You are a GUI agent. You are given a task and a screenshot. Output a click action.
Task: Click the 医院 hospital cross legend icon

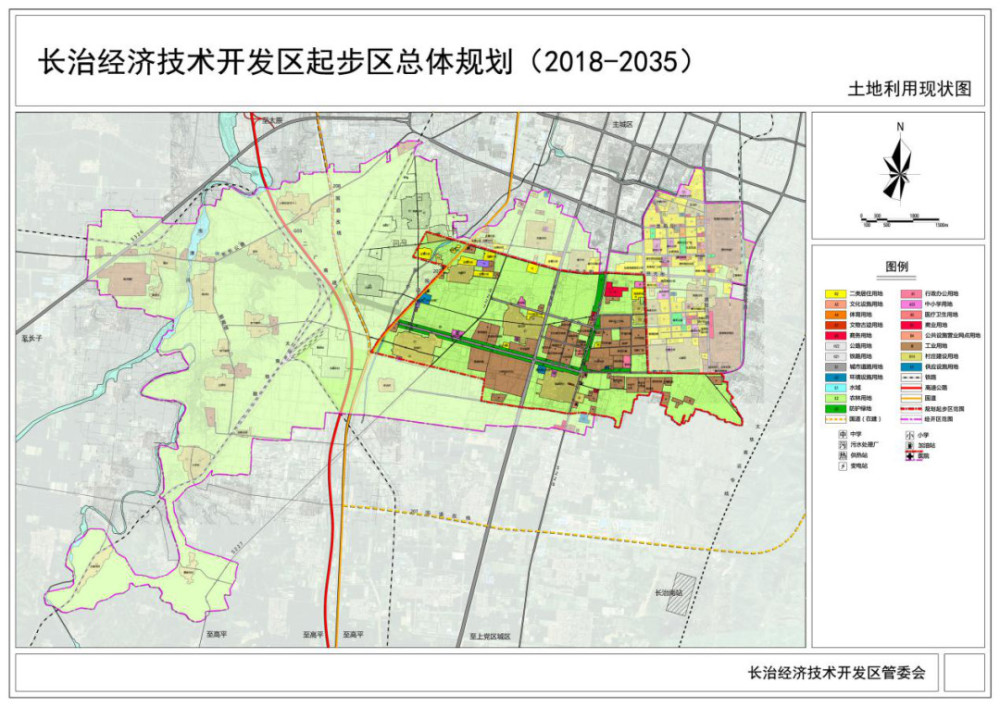point(910,456)
